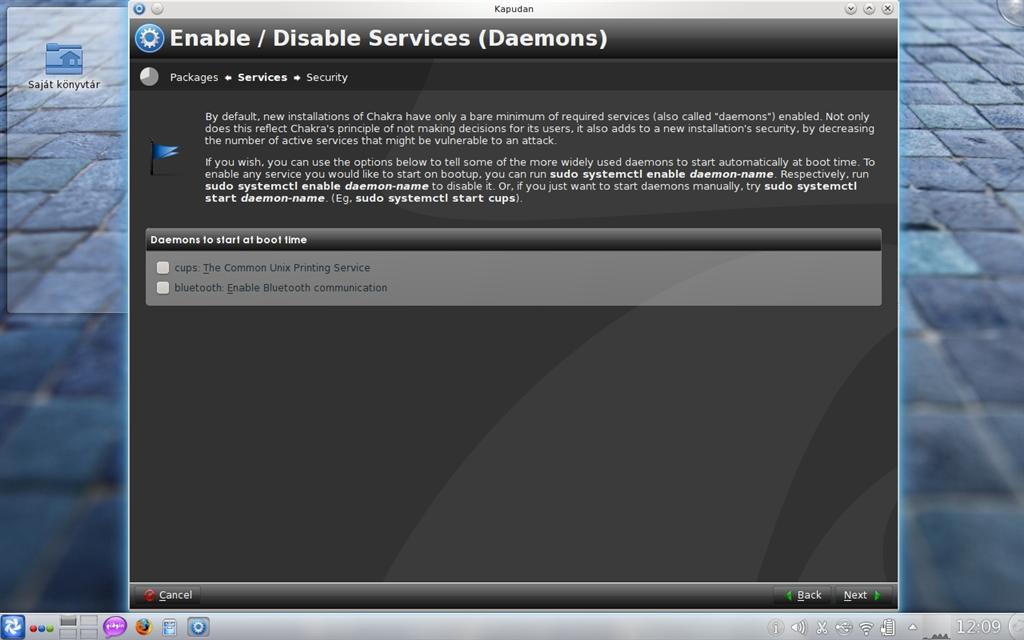Open the Klipper clipboard scissors icon
The height and width of the screenshot is (640, 1024).
coord(822,628)
